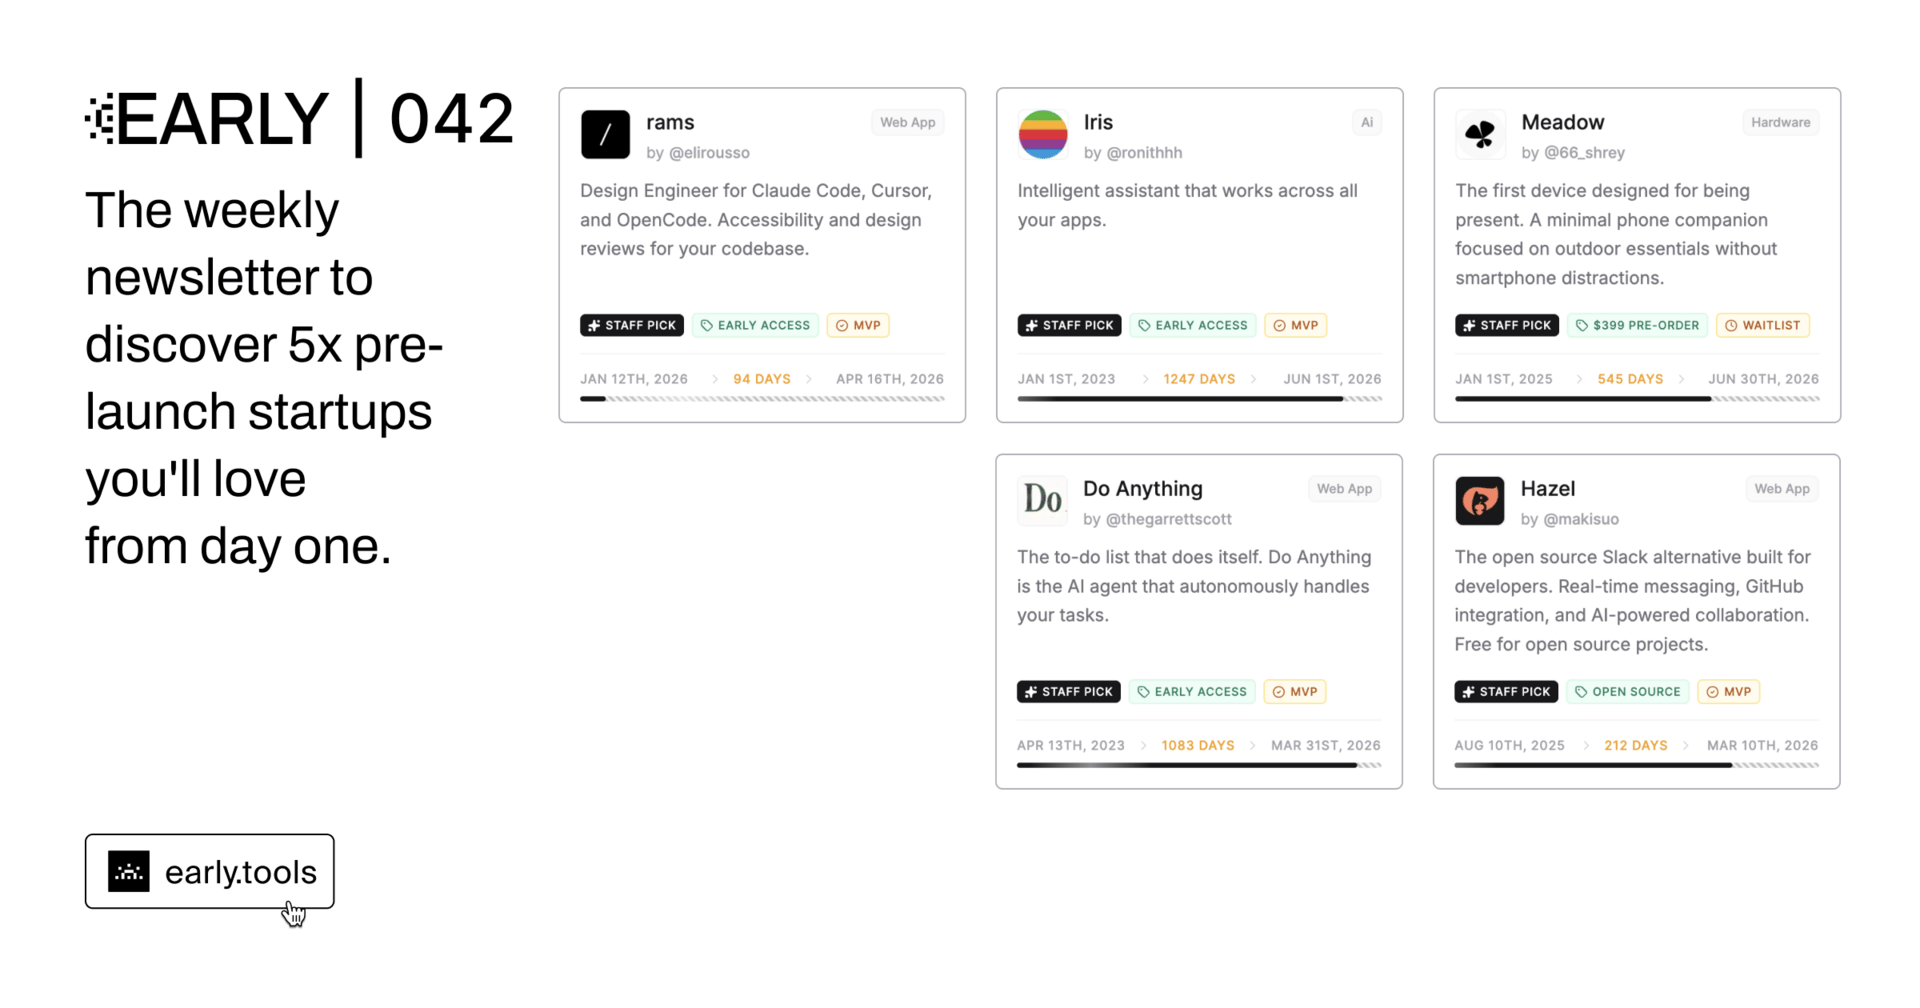Open the @thegarrettscott author link
This screenshot has width=1920, height=1008.
click(1168, 519)
